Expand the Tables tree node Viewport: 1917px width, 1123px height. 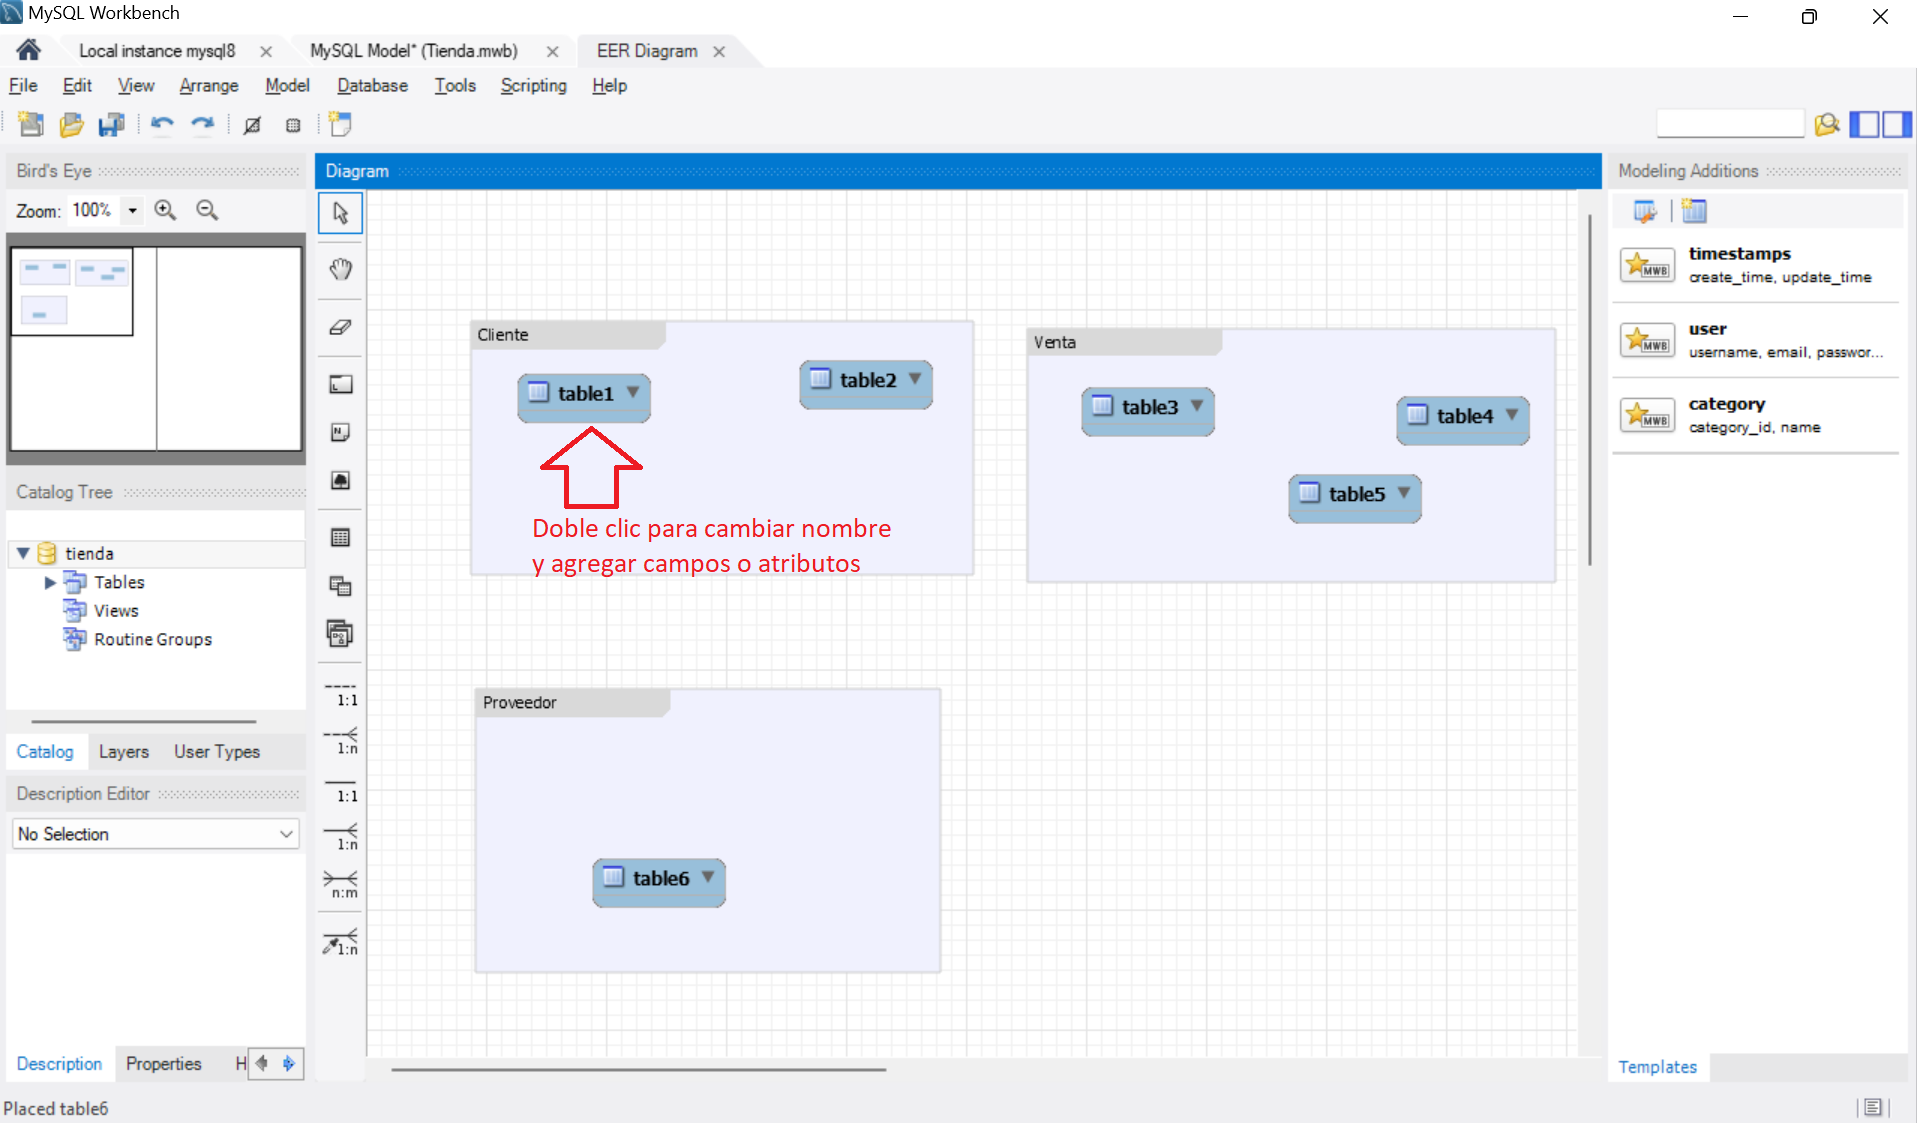click(x=50, y=582)
